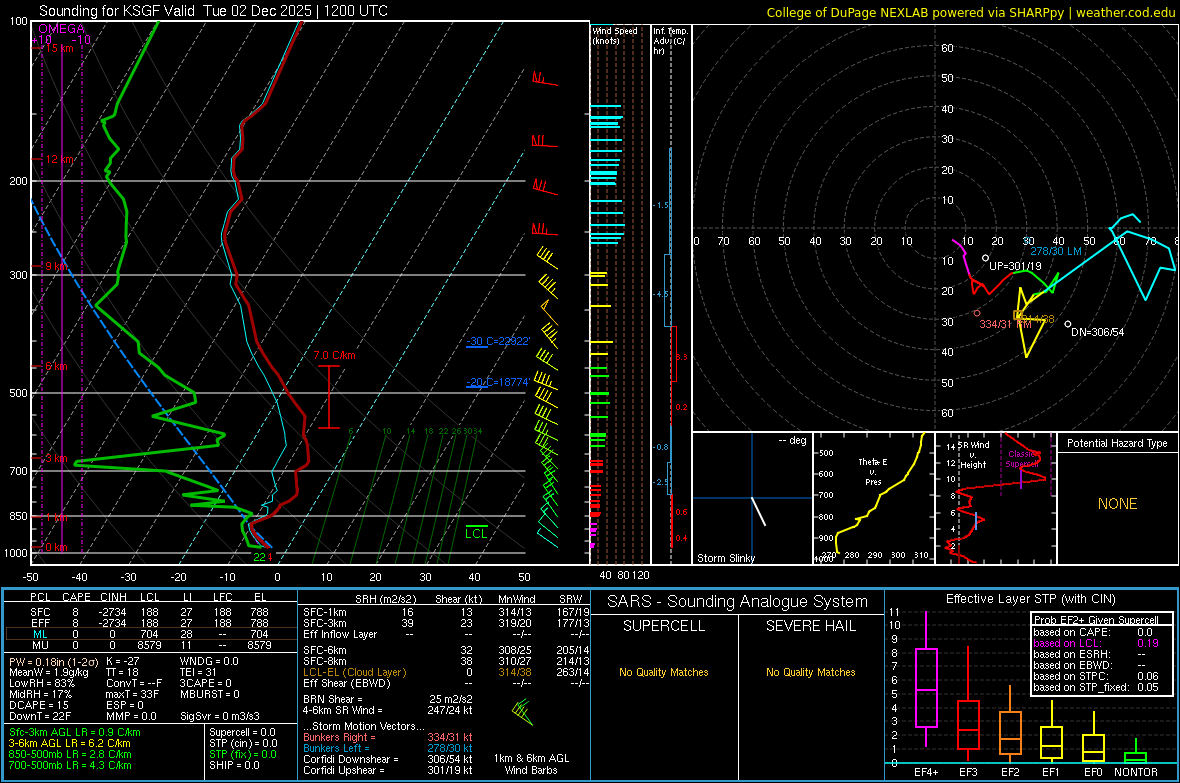1180x783 pixels.
Task: Click the SEVERE HAIL column heading
Action: point(810,626)
